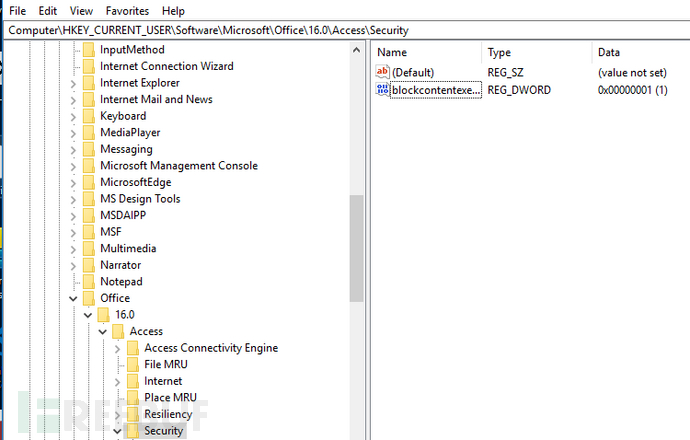
Task: Expand the Access Connectivity Engine key
Action: 117,349
